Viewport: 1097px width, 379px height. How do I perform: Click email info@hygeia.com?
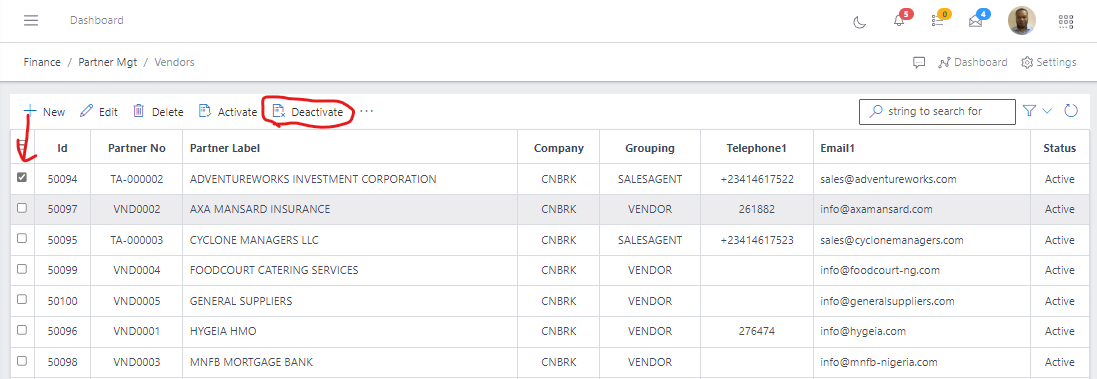tap(863, 331)
